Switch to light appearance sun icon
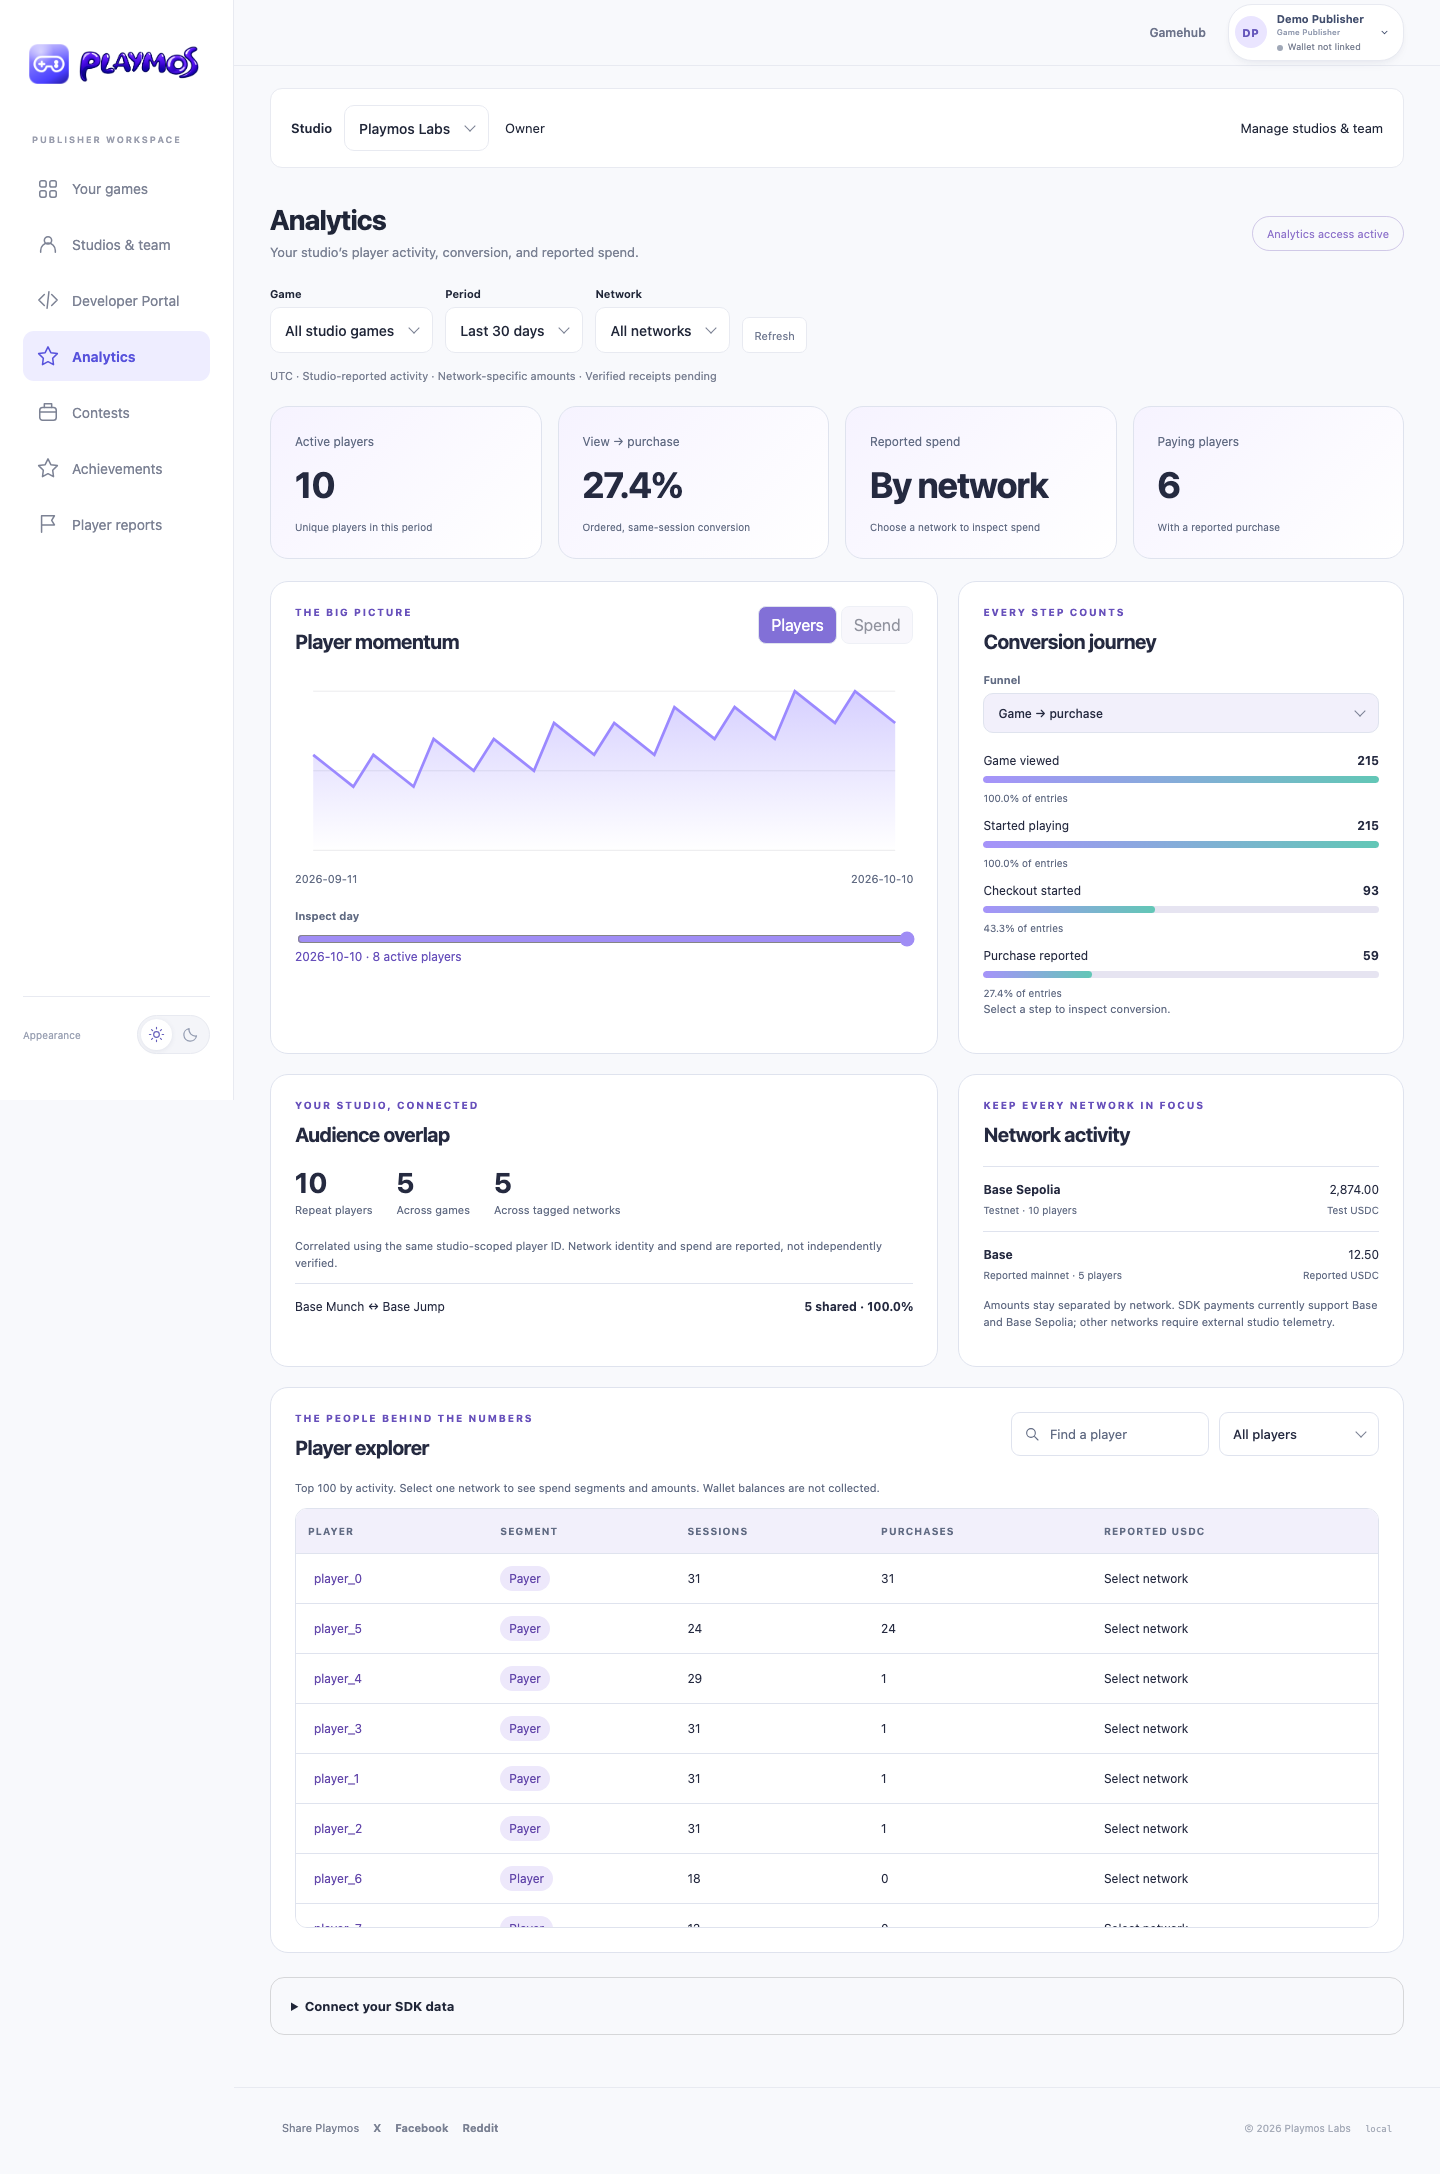The image size is (1440, 2174). tap(157, 1035)
